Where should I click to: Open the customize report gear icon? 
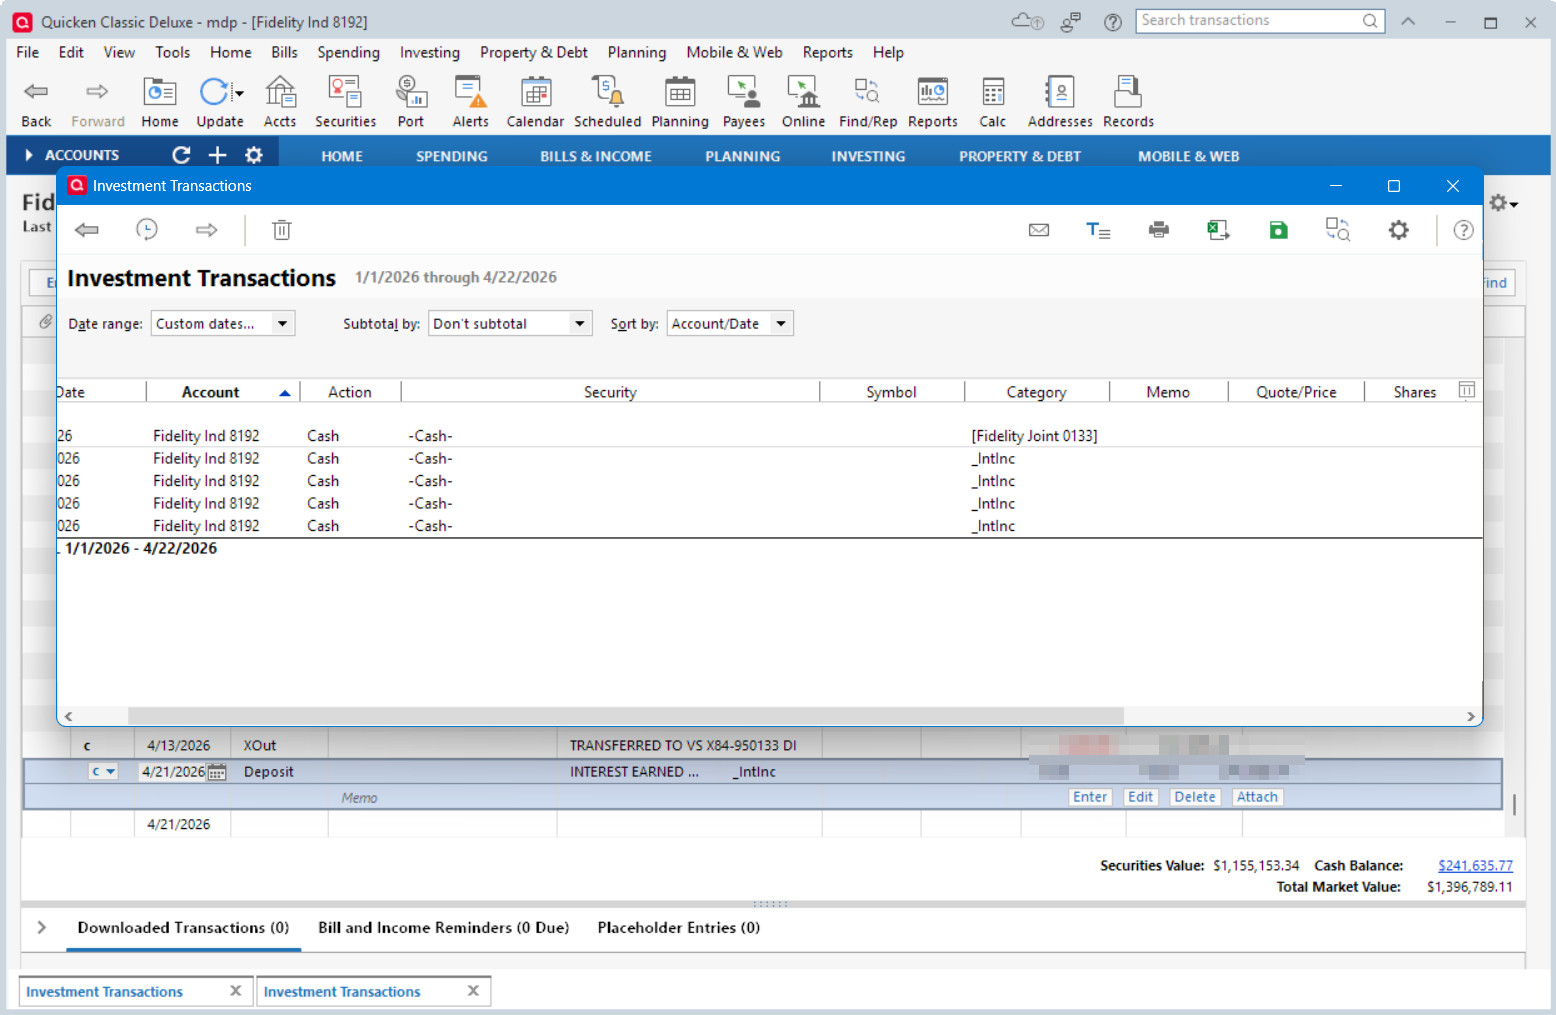click(1398, 230)
